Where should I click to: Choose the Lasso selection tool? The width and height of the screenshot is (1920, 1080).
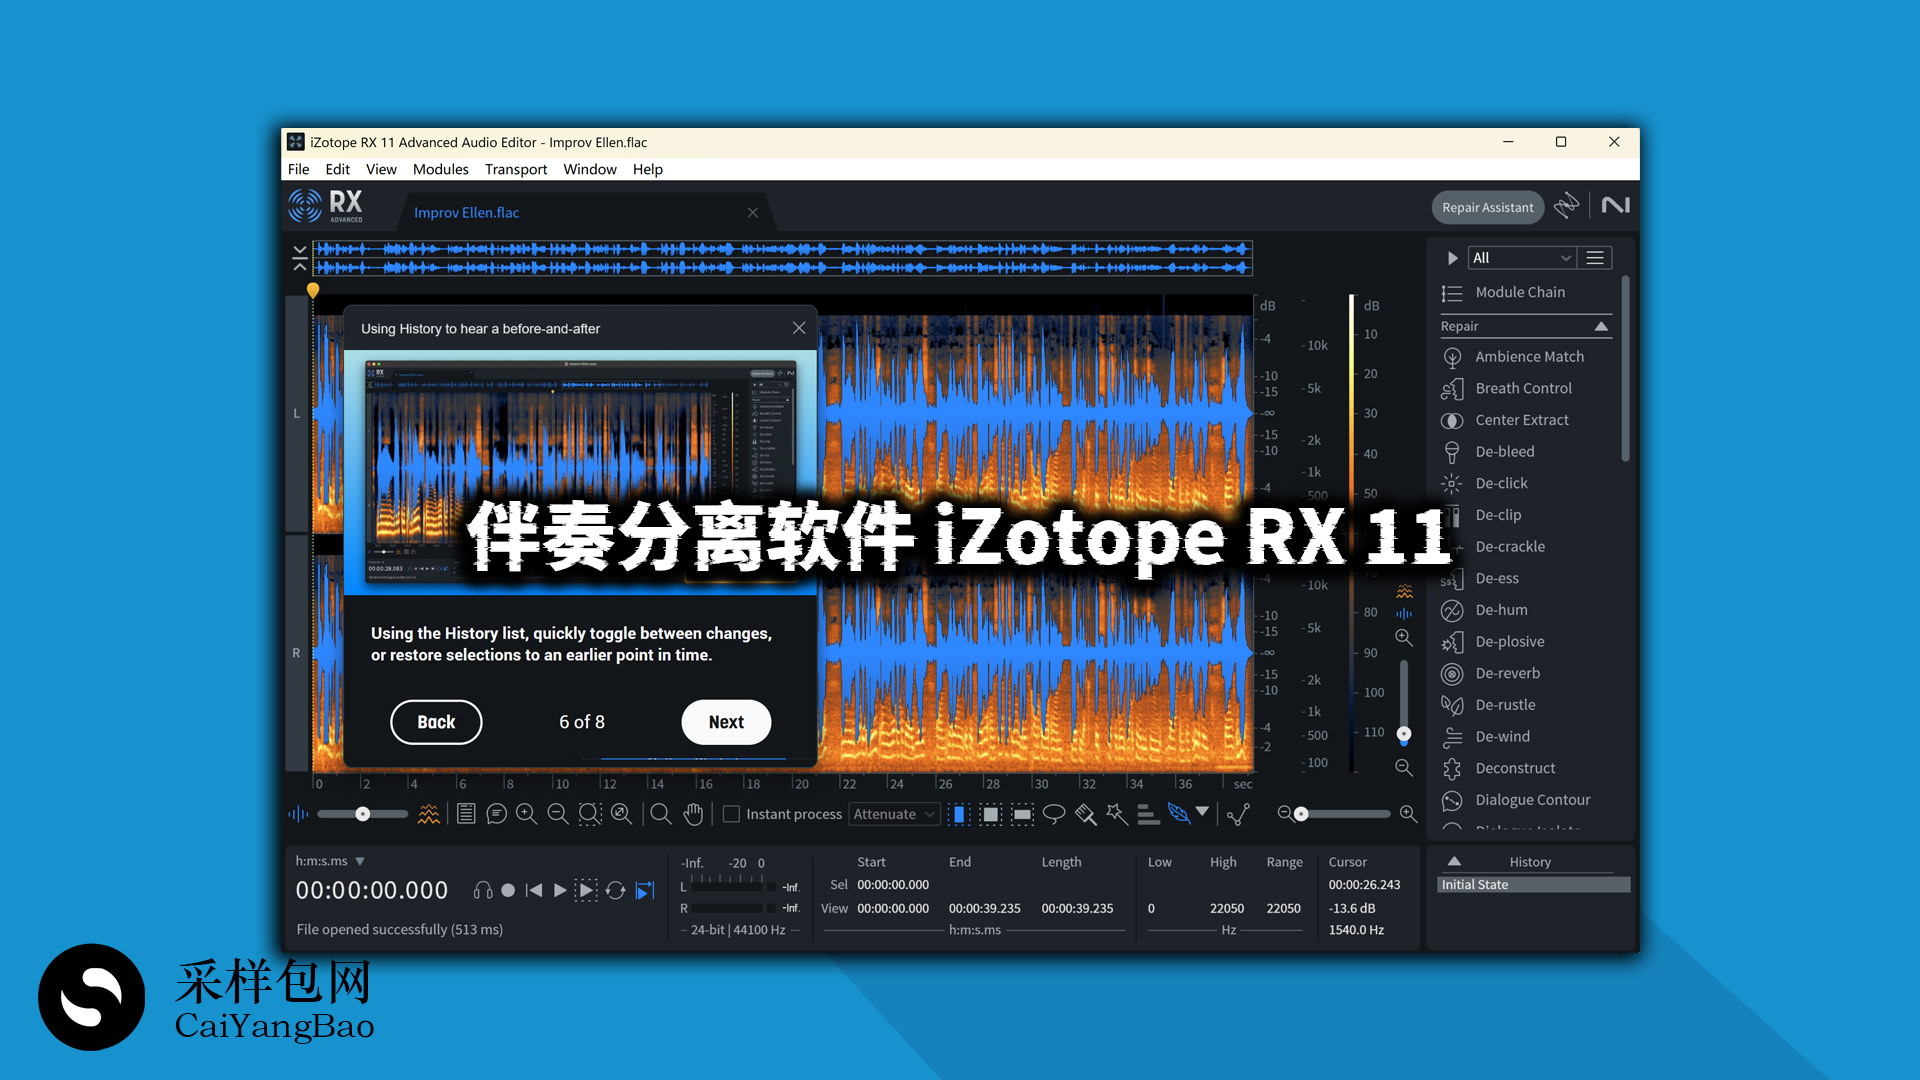click(x=1054, y=814)
